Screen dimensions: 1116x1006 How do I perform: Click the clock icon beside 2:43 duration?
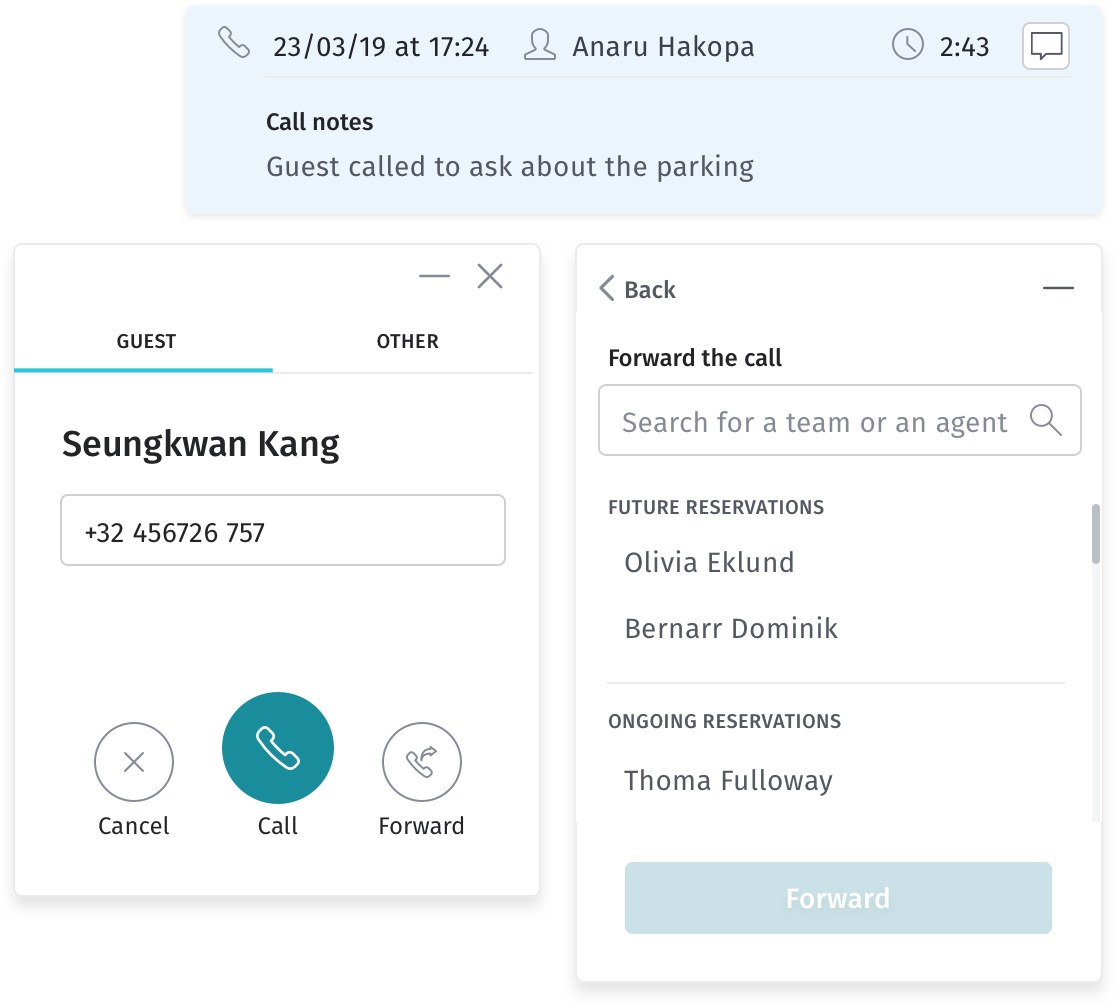[907, 45]
